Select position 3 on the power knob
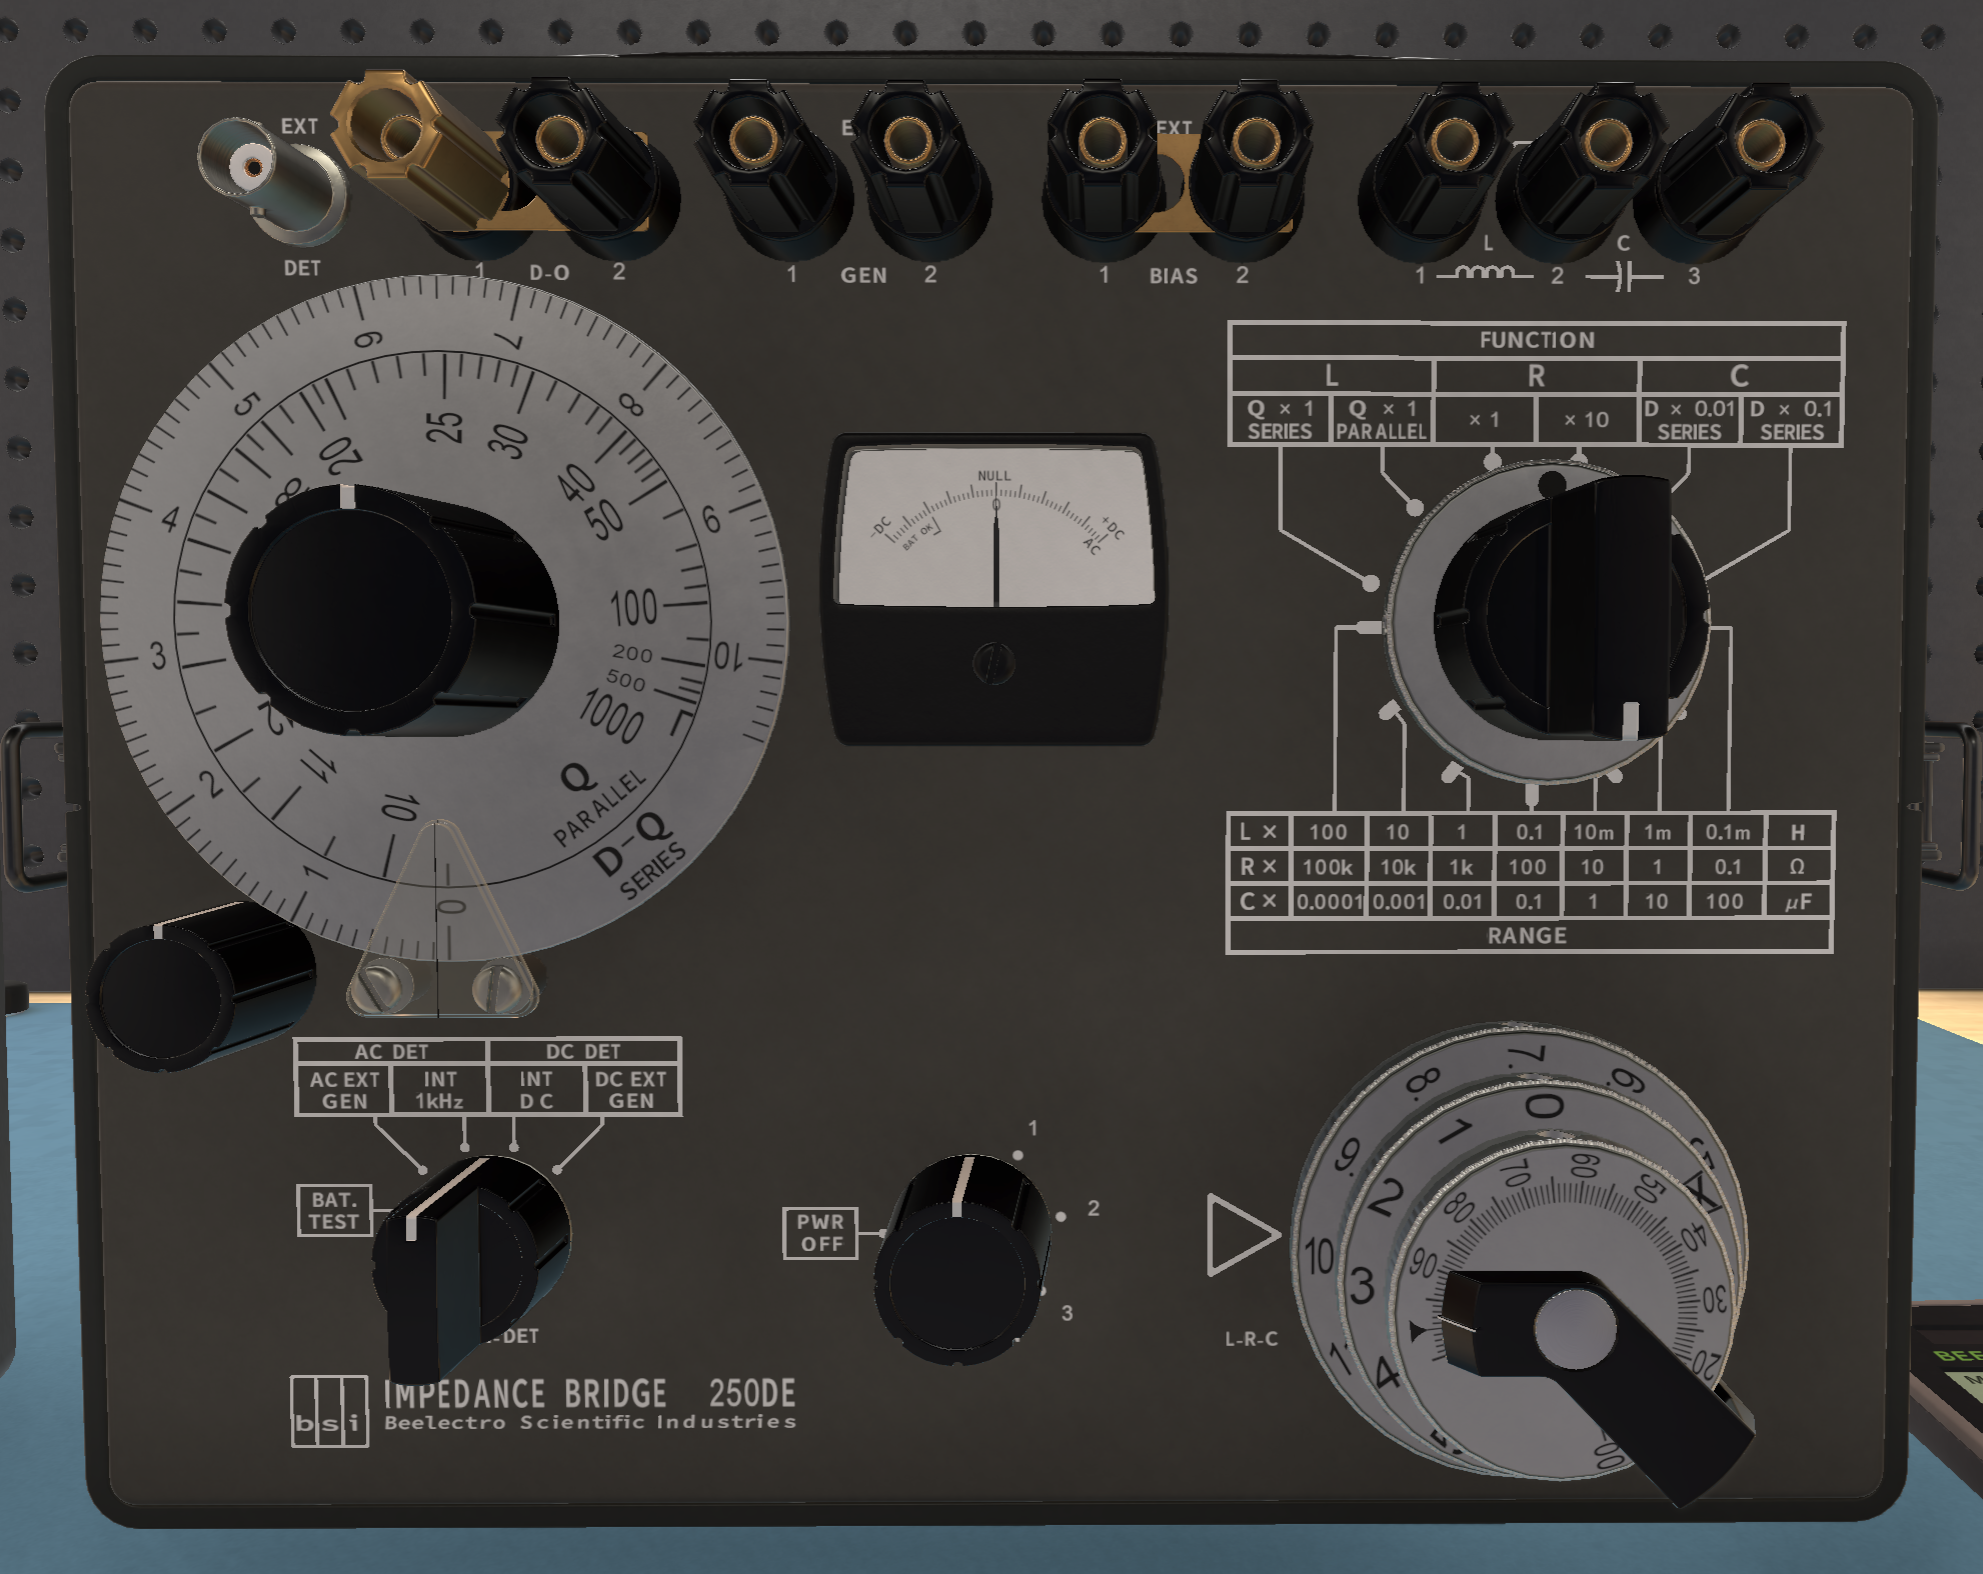1983x1574 pixels. (1067, 1313)
